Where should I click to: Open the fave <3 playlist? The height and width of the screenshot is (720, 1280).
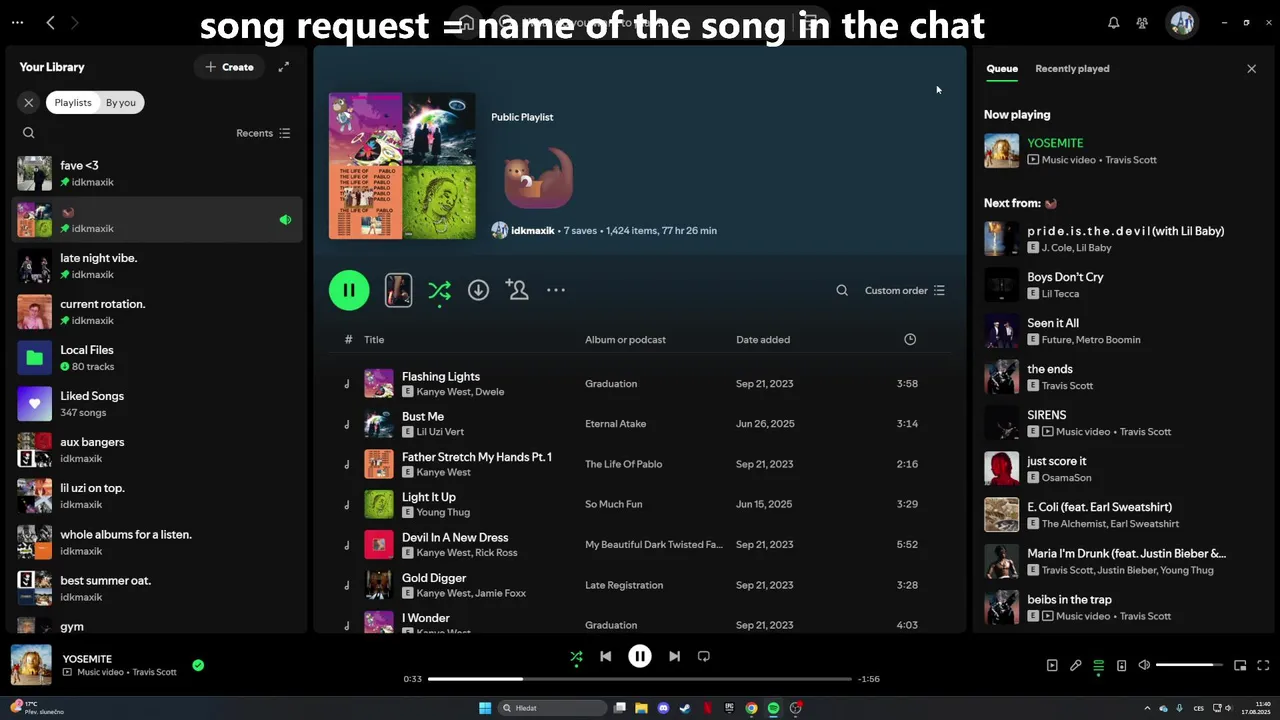(x=157, y=173)
